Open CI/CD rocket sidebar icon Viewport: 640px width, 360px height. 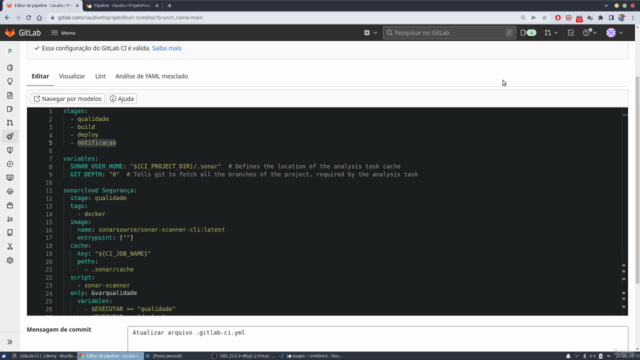point(10,136)
